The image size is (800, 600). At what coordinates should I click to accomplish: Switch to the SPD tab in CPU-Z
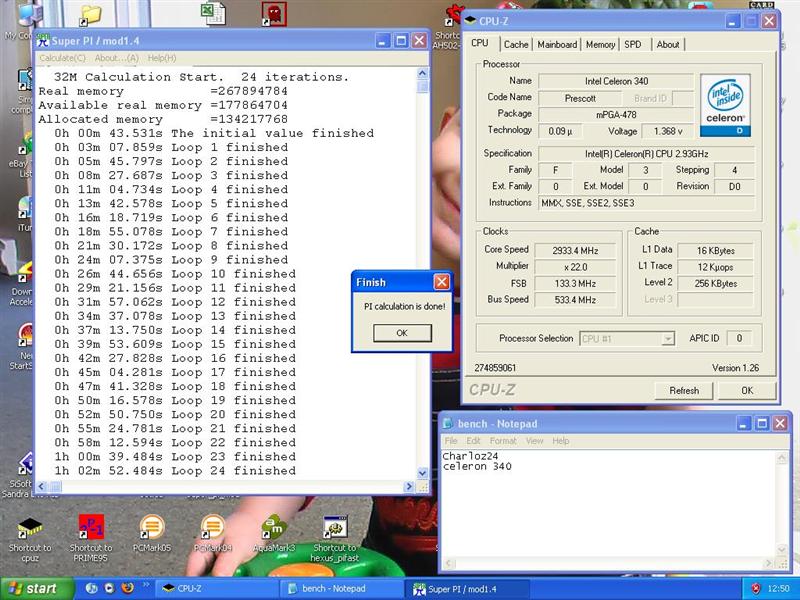633,44
